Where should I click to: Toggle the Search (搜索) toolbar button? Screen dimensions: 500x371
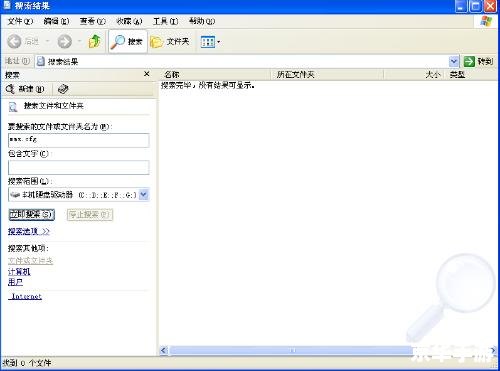tap(127, 42)
